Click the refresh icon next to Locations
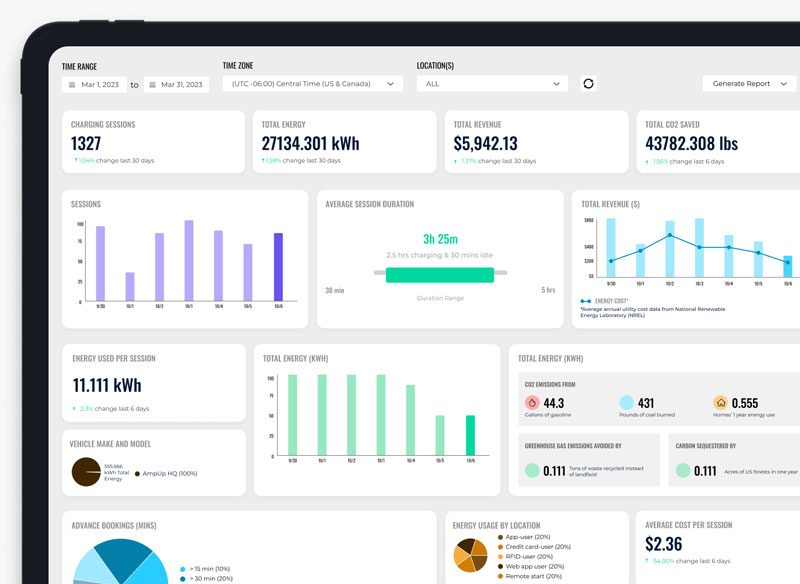This screenshot has width=800, height=584. click(x=588, y=84)
